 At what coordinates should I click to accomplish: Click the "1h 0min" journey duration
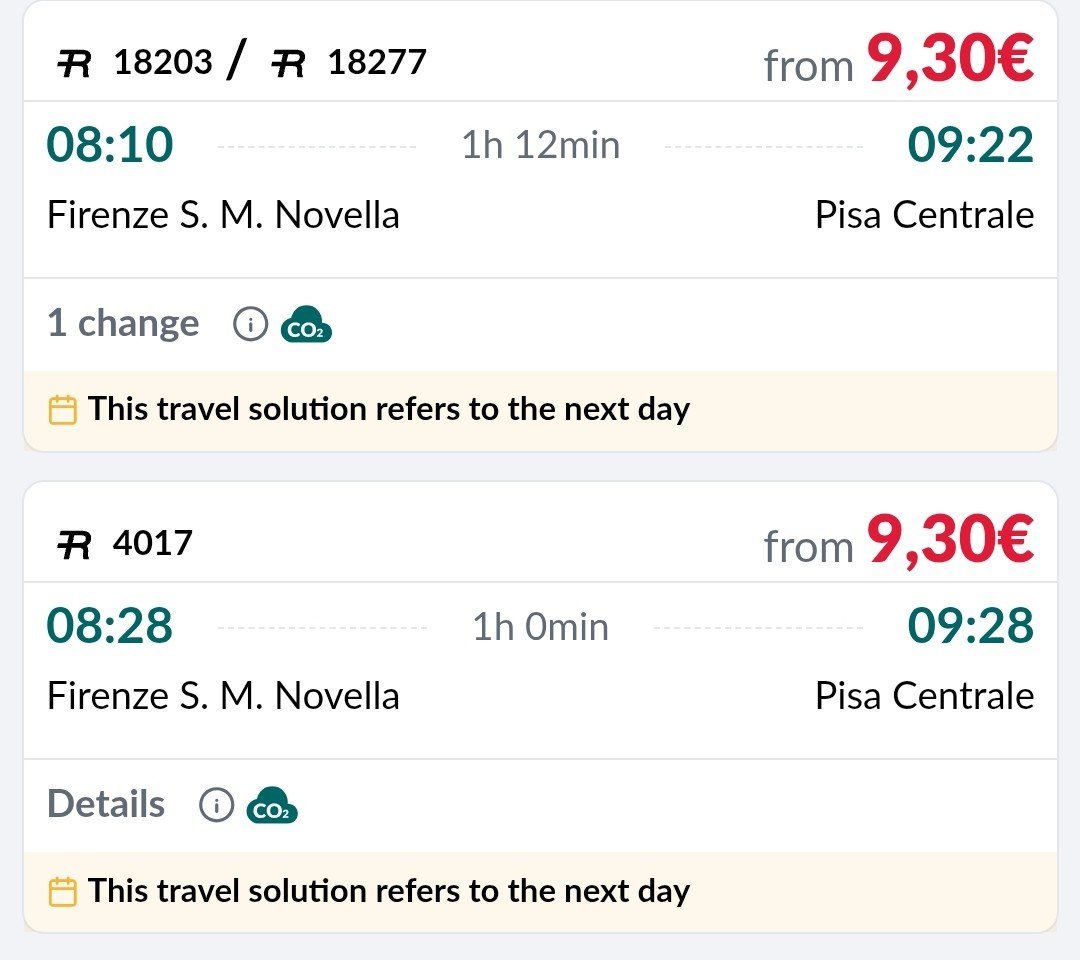(540, 627)
